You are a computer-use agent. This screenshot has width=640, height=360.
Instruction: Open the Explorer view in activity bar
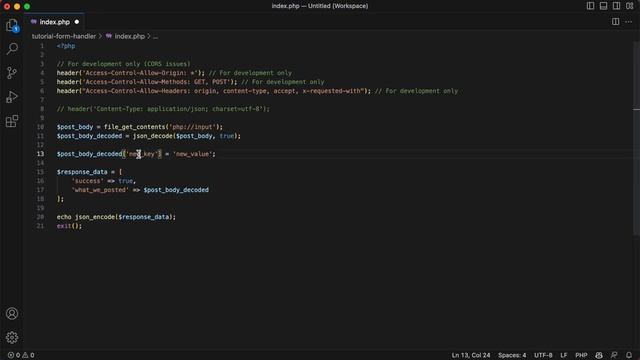pos(12,26)
